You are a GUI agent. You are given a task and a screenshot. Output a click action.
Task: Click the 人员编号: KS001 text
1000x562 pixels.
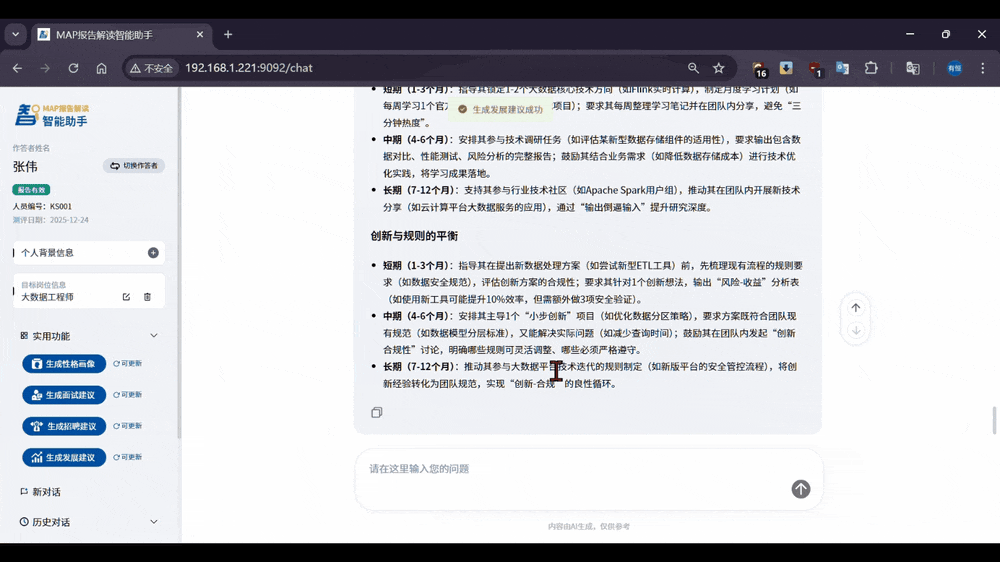[43, 206]
